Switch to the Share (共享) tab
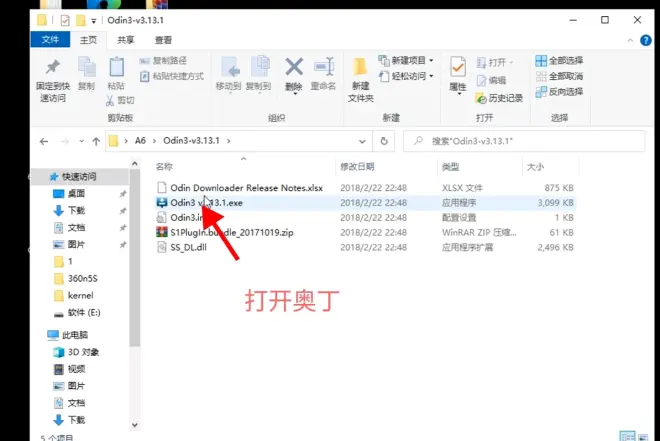The width and height of the screenshot is (660, 441). (125, 40)
